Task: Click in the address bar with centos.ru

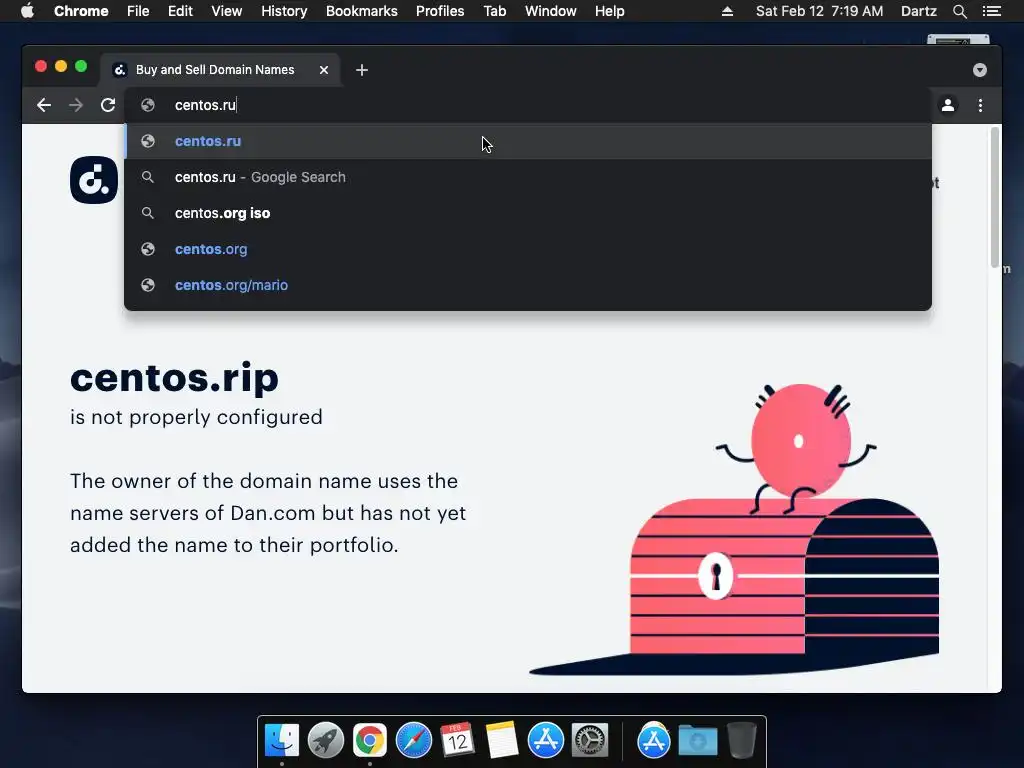Action: coord(528,105)
